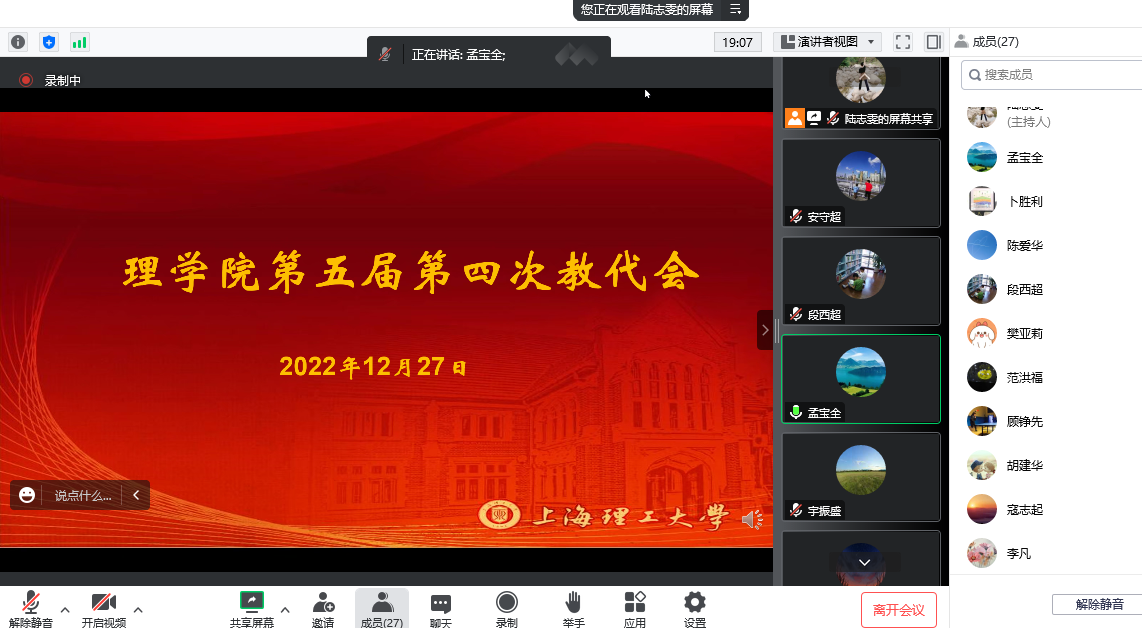Viewport: 1142px width, 628px height.
Task: Open the 演讲者视图 view dropdown
Action: click(828, 42)
